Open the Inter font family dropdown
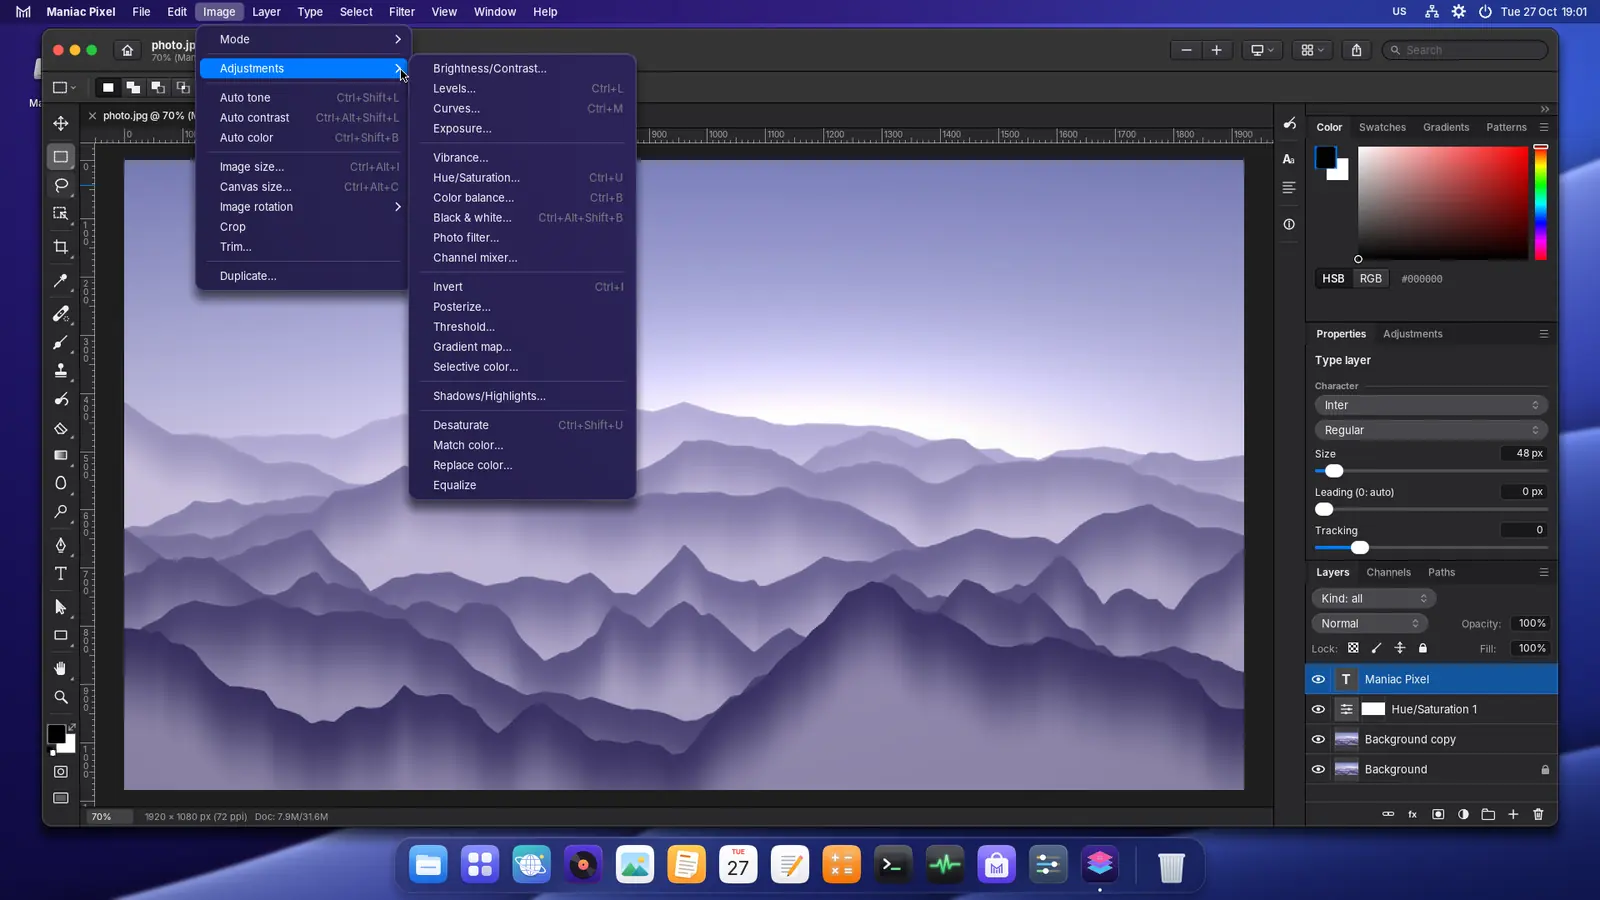Image resolution: width=1600 pixels, height=900 pixels. (1431, 405)
